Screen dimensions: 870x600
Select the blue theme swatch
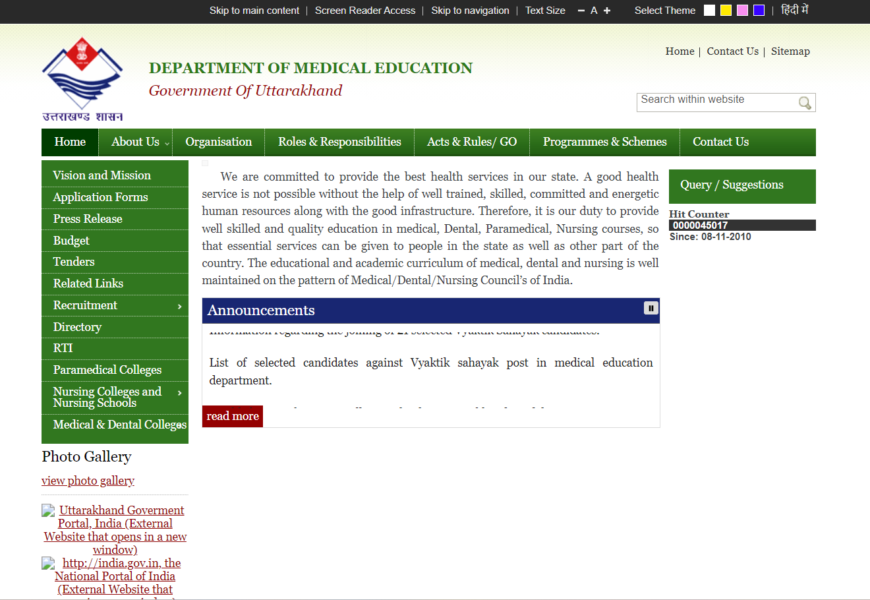coord(759,11)
